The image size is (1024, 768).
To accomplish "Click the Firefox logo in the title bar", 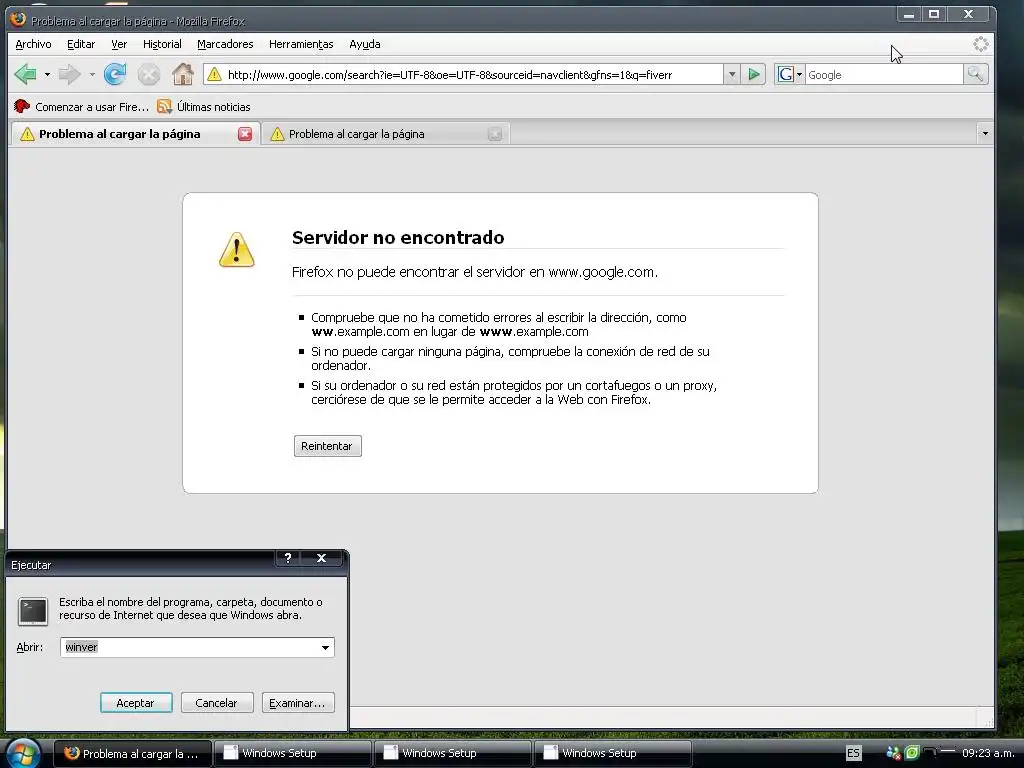I will (x=18, y=19).
